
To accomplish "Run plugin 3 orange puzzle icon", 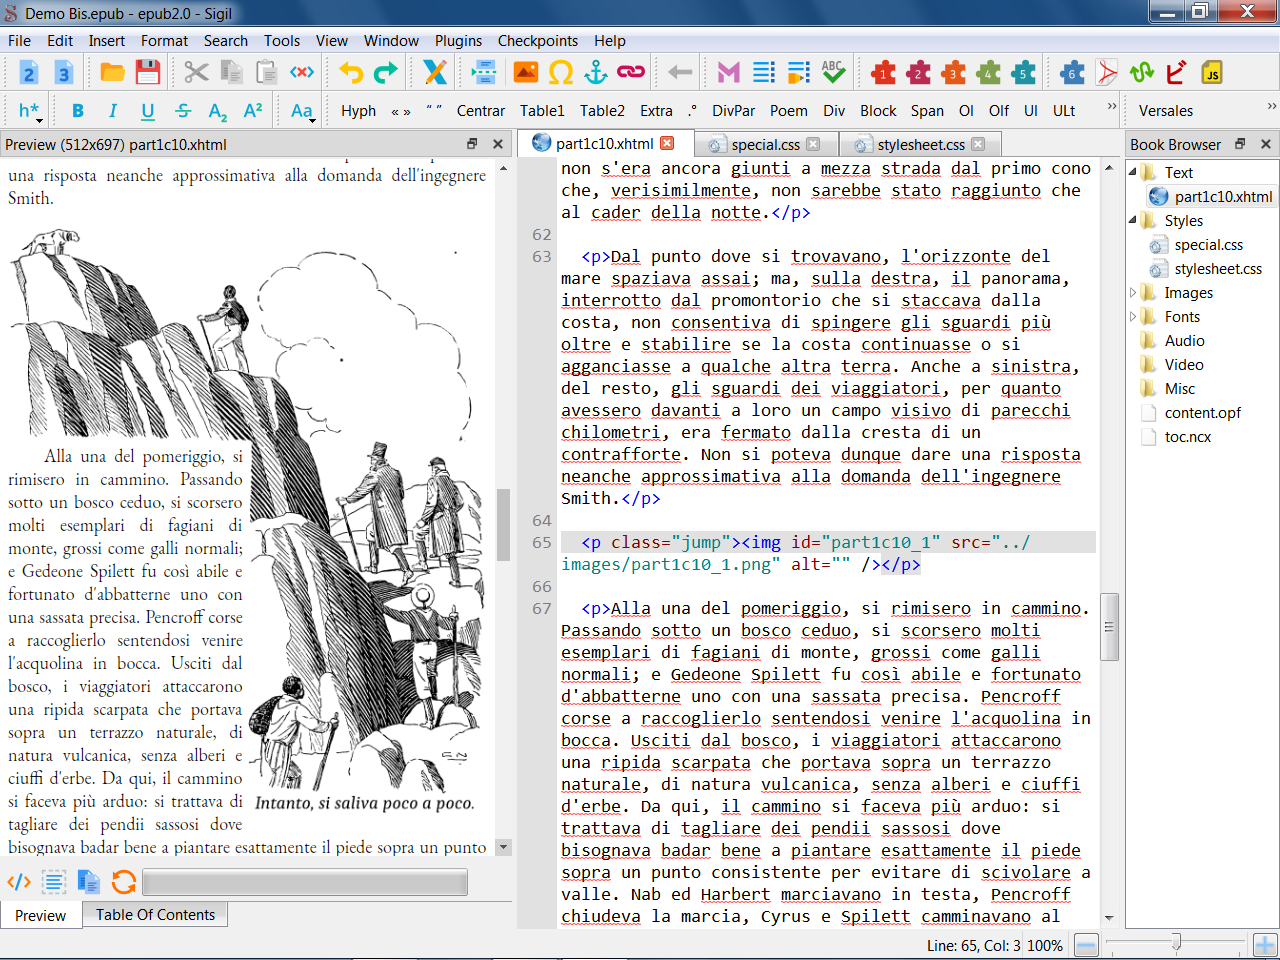I will tap(954, 72).
